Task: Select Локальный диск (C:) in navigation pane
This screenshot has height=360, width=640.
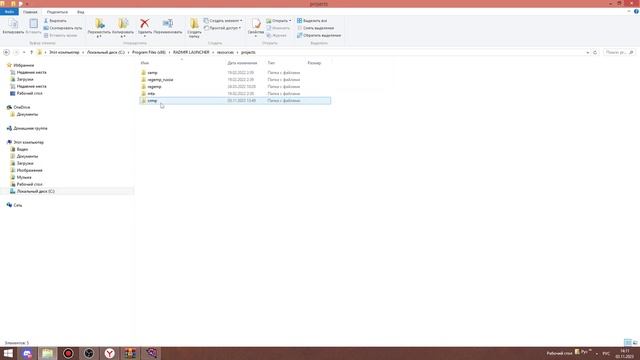Action: click(x=36, y=191)
